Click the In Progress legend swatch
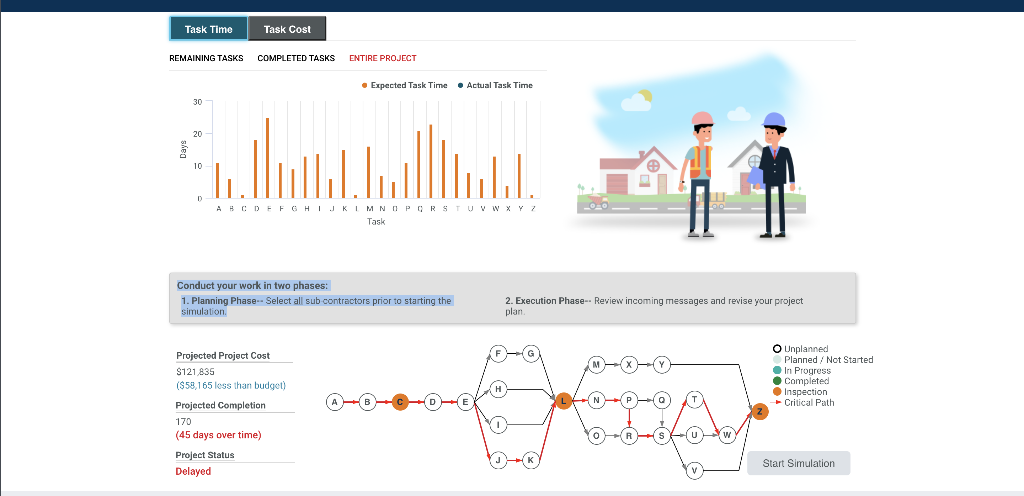1024x496 pixels. click(x=777, y=371)
